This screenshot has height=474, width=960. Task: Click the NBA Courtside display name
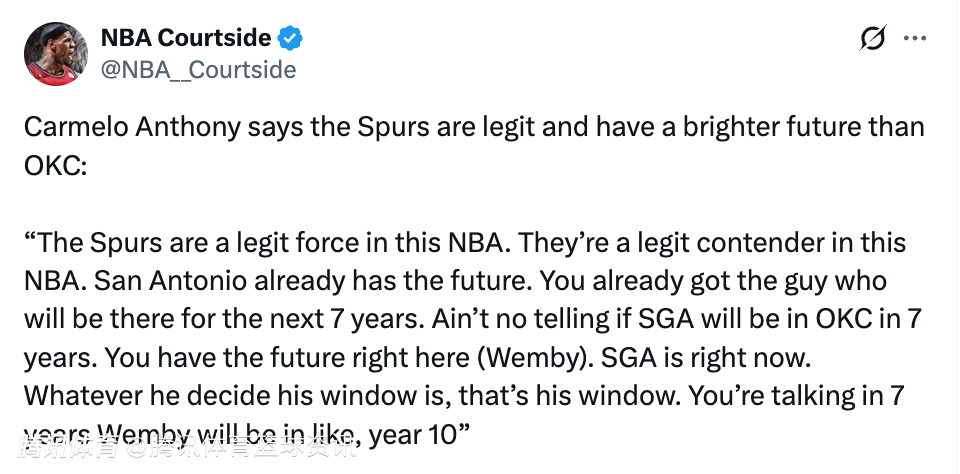click(x=186, y=38)
